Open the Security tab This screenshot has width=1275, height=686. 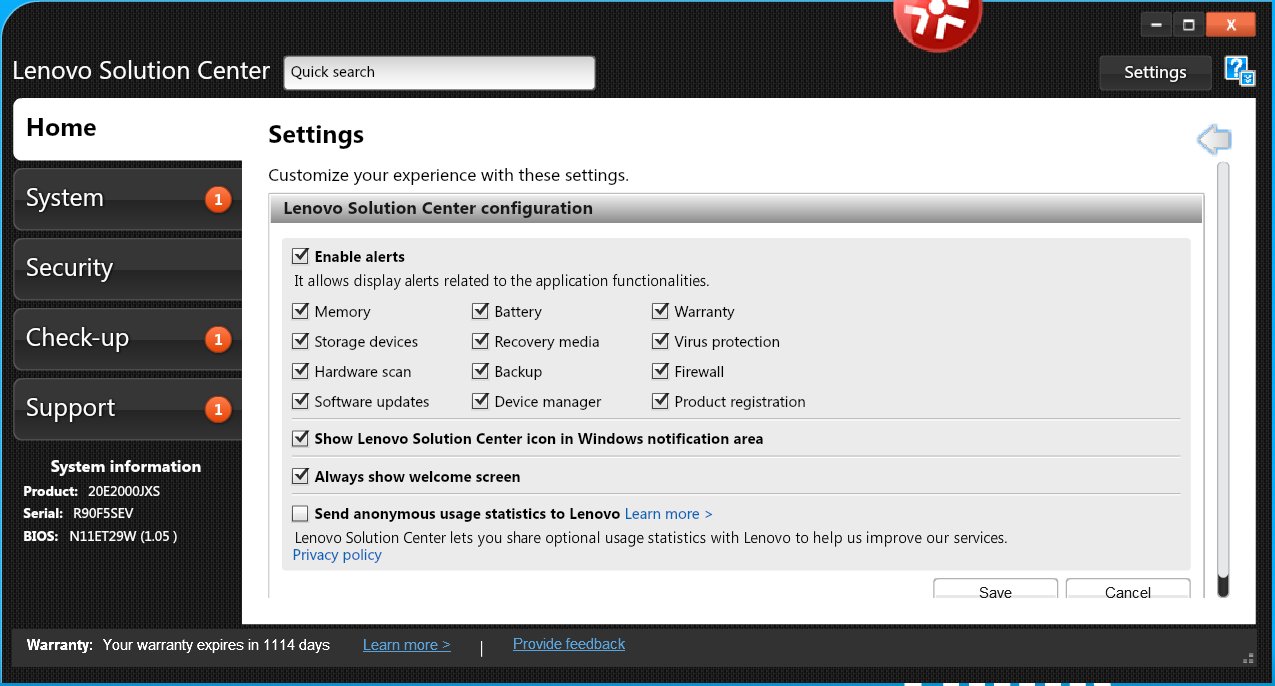(x=128, y=269)
